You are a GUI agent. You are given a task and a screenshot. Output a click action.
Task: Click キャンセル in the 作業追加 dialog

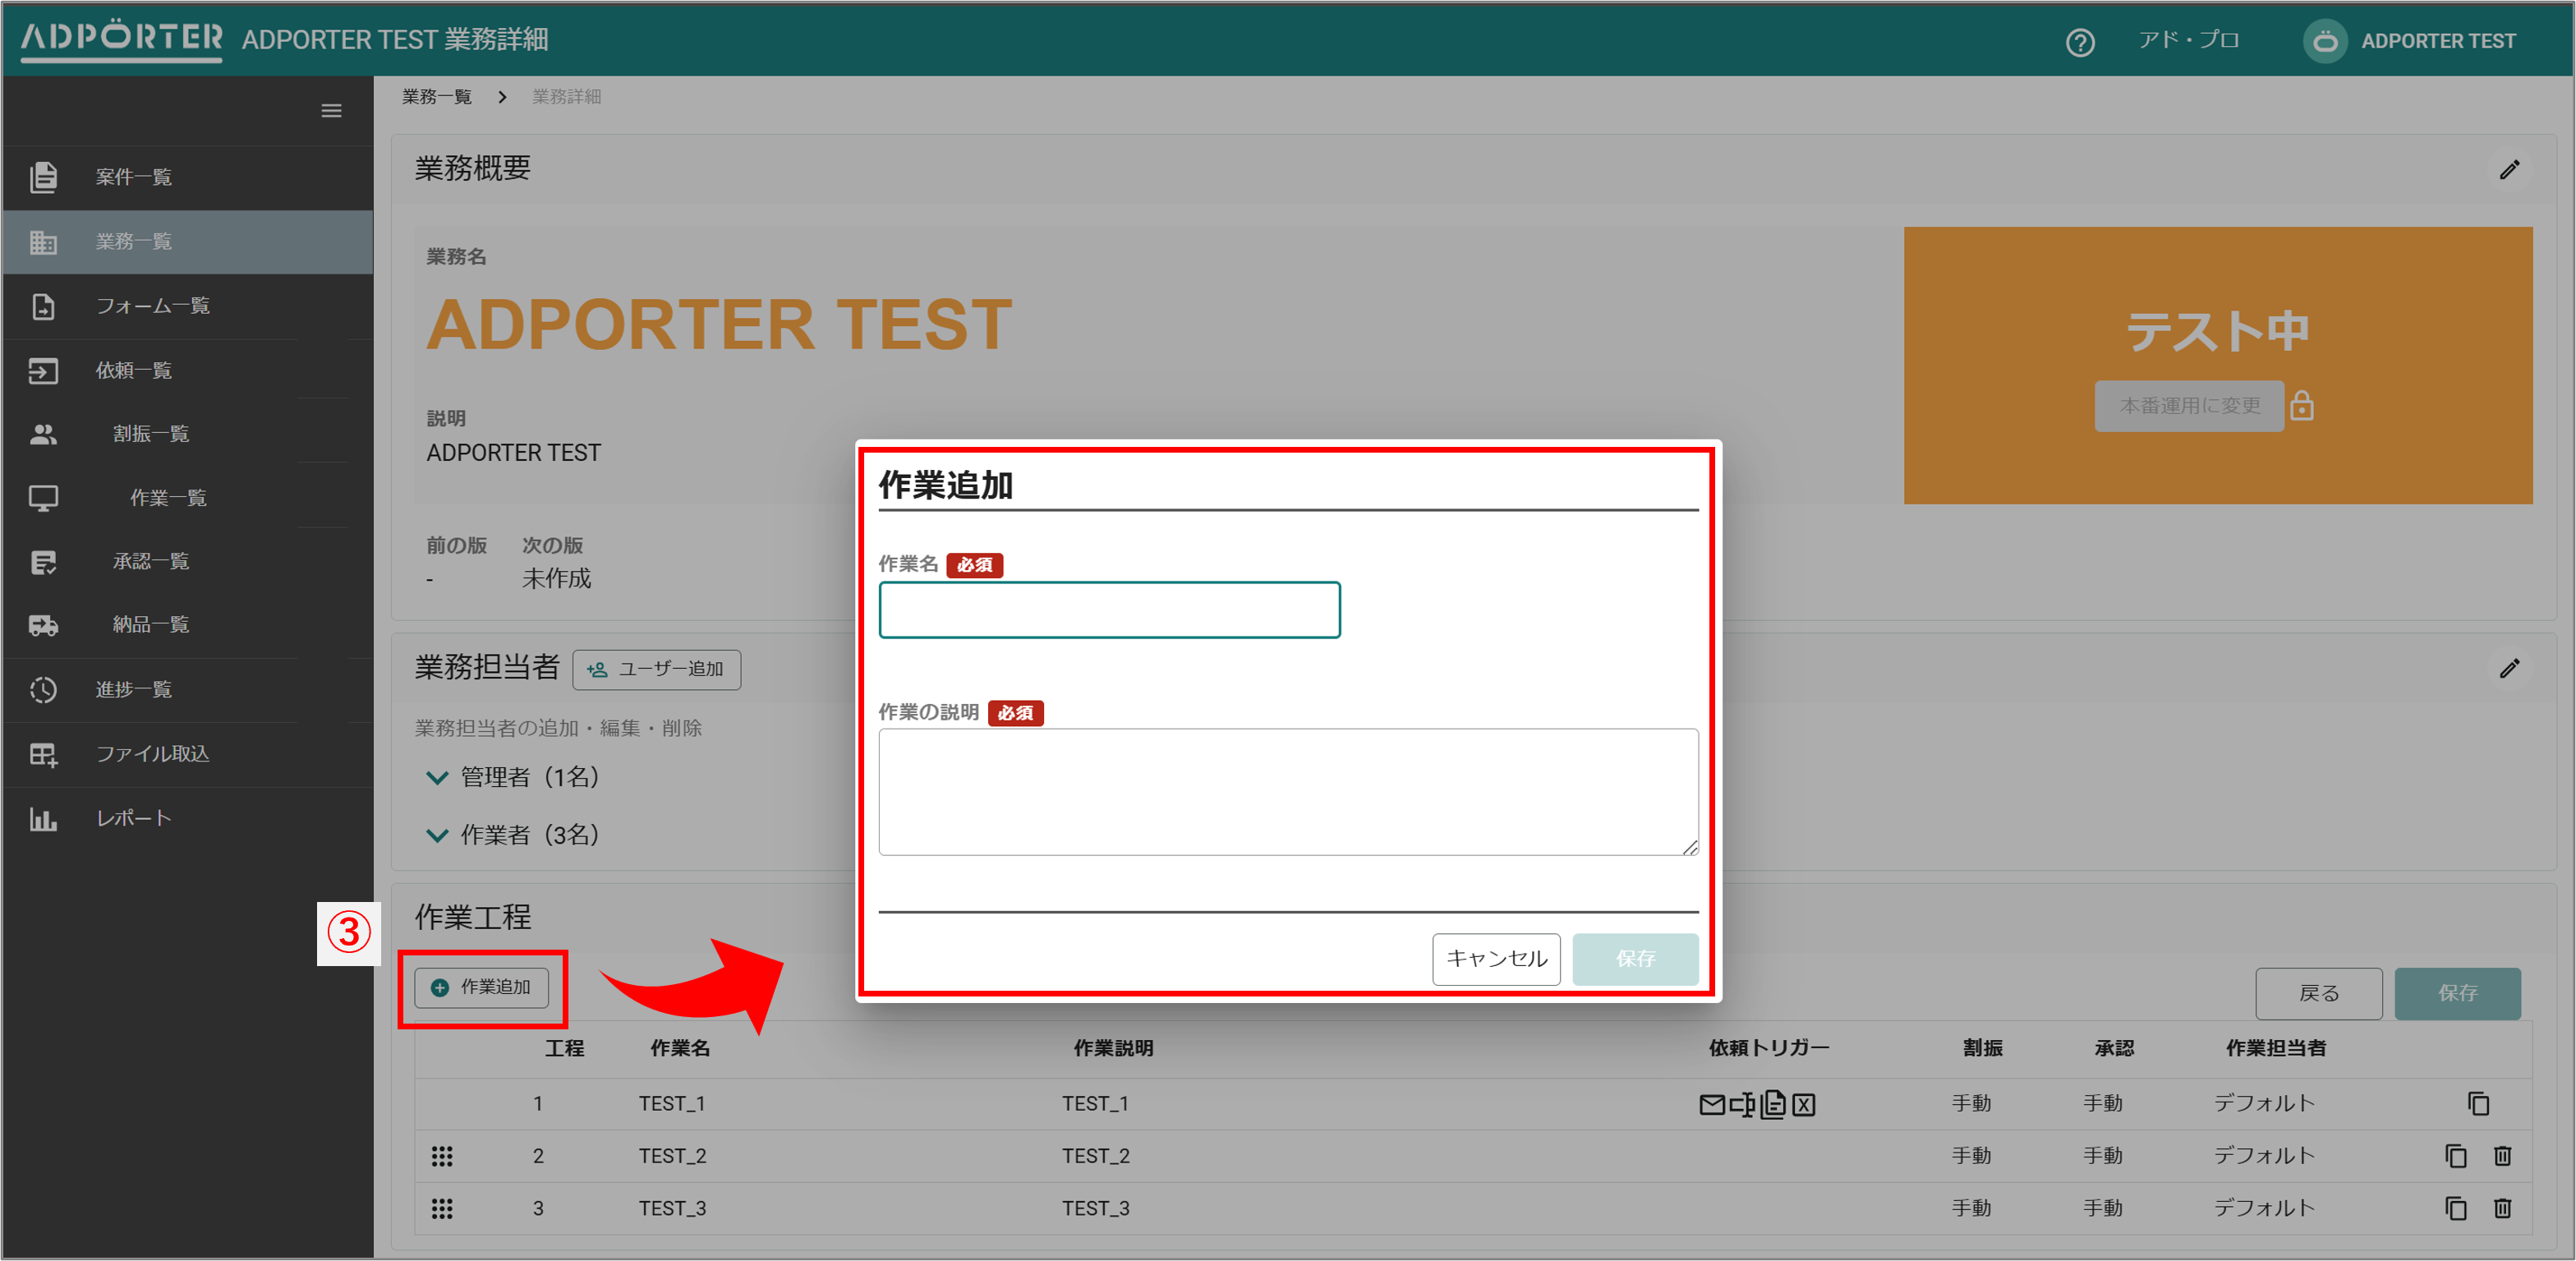pos(1496,959)
